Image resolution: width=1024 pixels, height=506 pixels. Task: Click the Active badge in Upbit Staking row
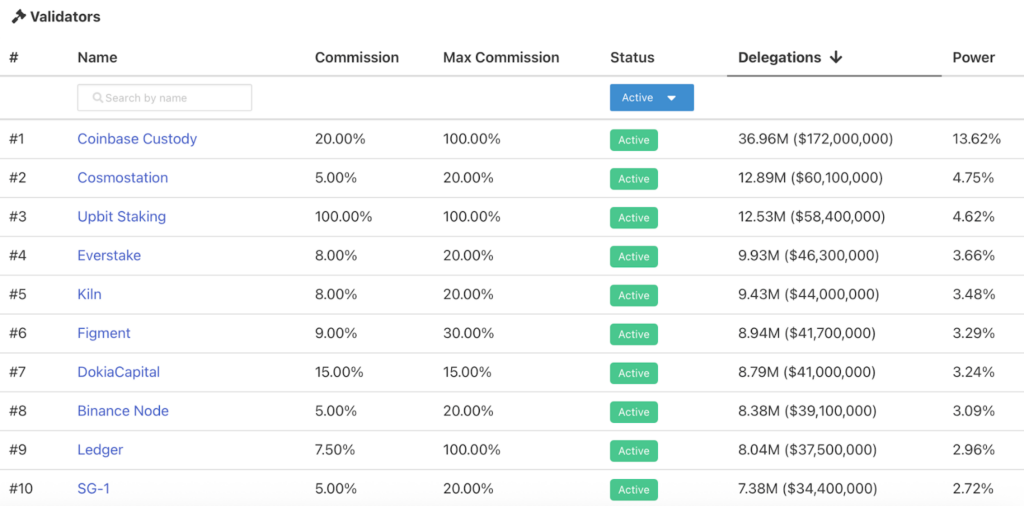coord(633,217)
